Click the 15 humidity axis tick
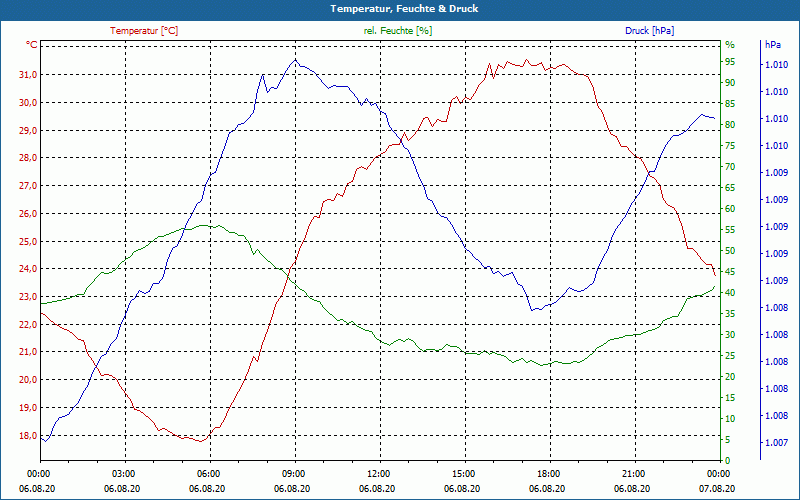The image size is (800, 500). [x=730, y=397]
